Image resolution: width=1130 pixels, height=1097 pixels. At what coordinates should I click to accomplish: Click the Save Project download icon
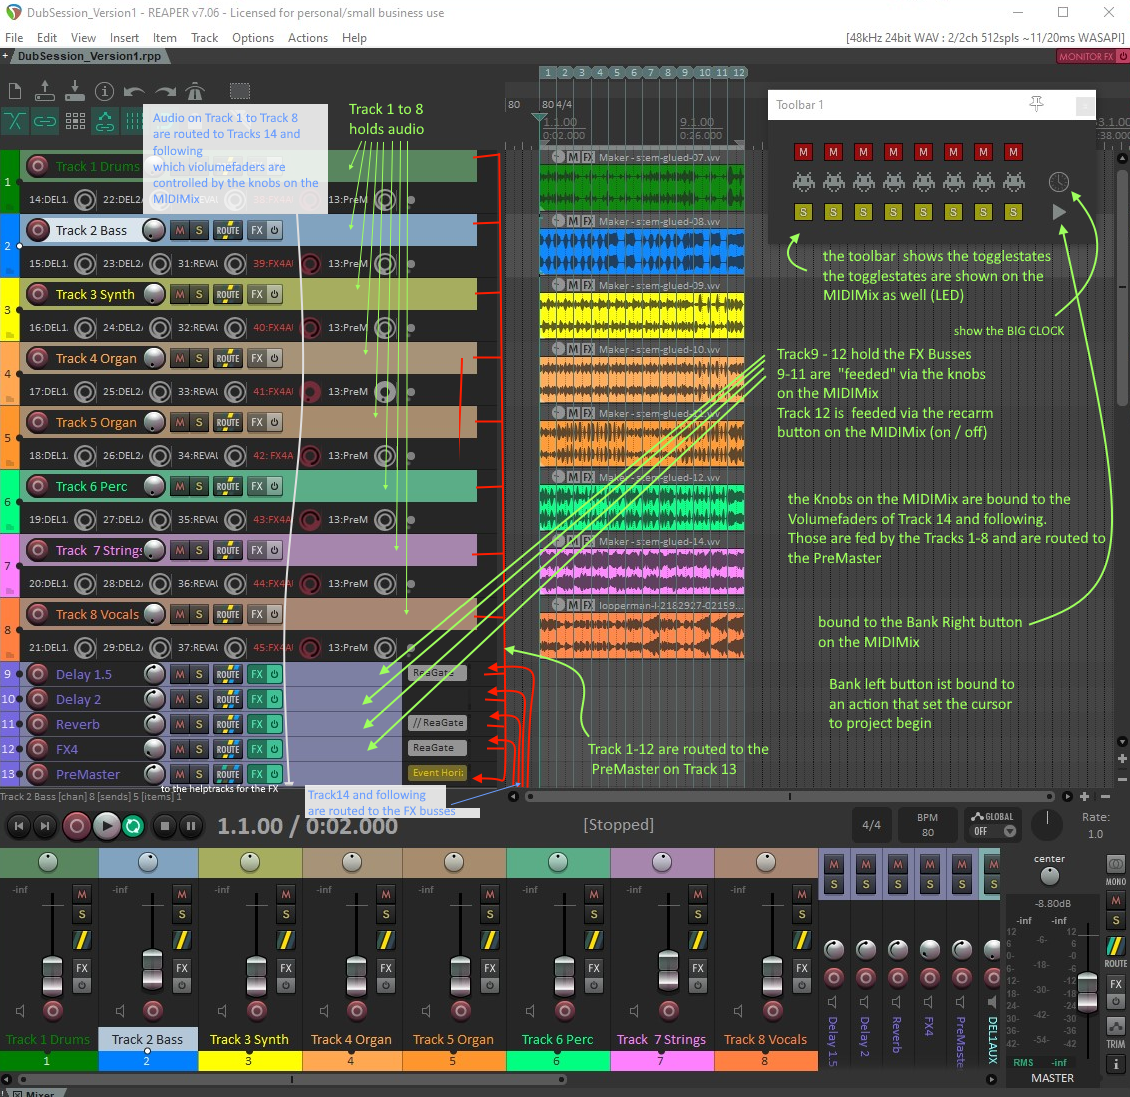[x=74, y=92]
